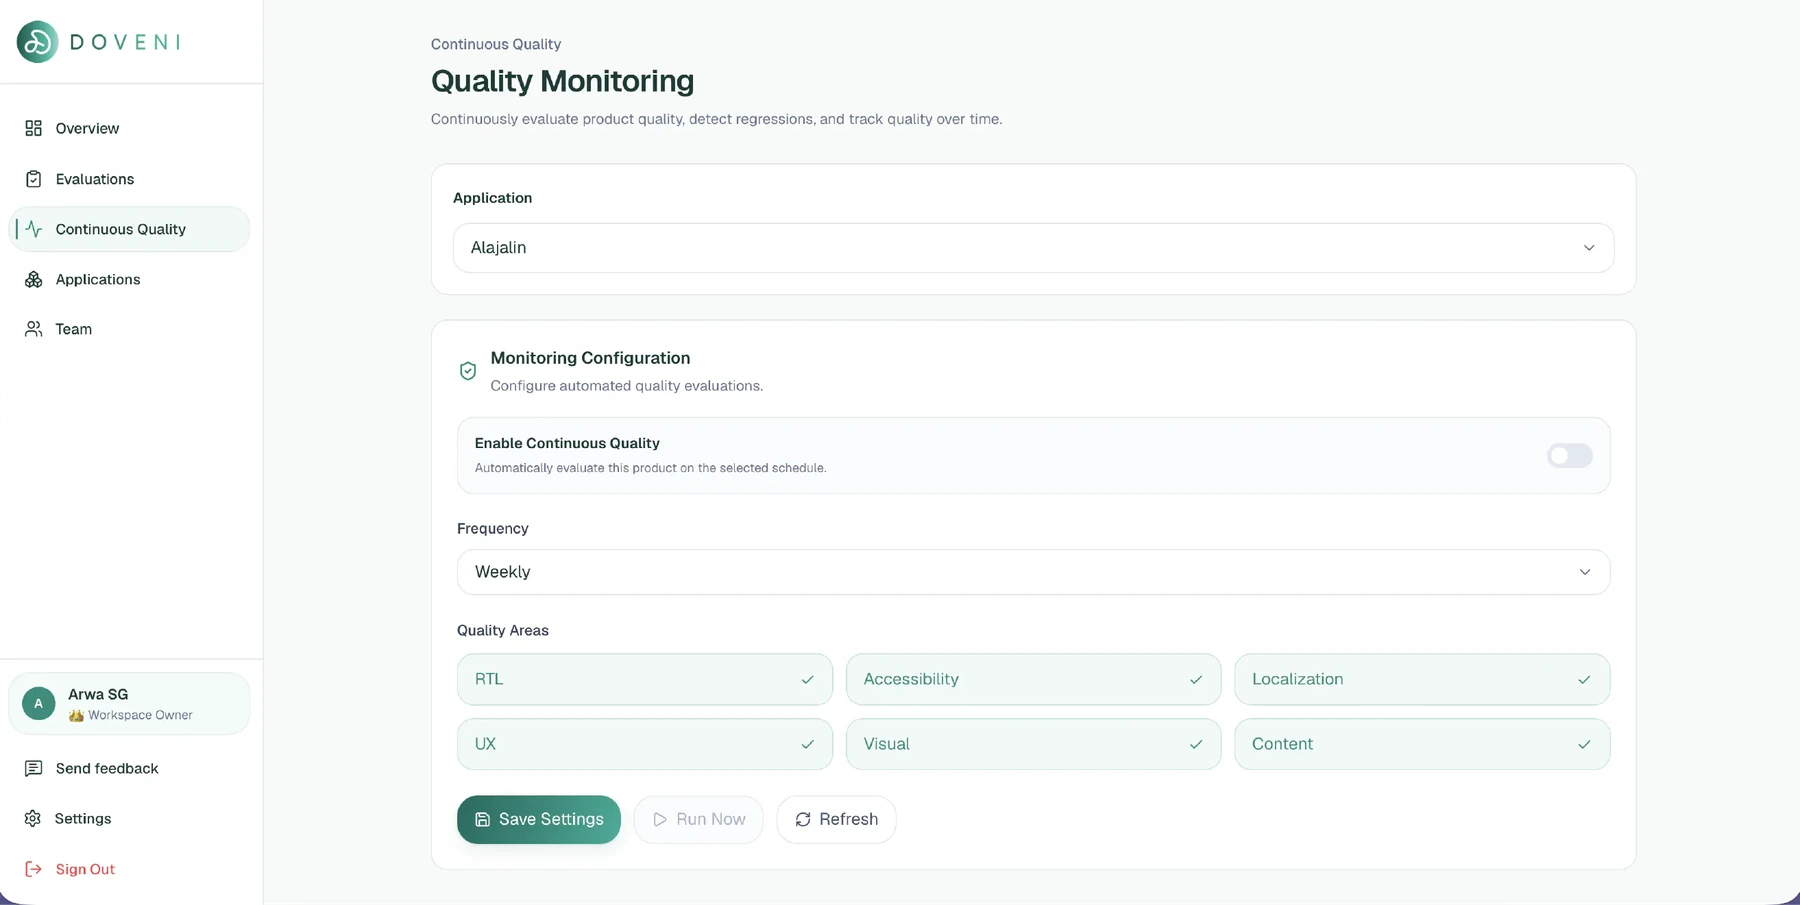Viewport: 1800px width, 905px height.
Task: Uncheck the Accessibility quality area
Action: (1033, 679)
